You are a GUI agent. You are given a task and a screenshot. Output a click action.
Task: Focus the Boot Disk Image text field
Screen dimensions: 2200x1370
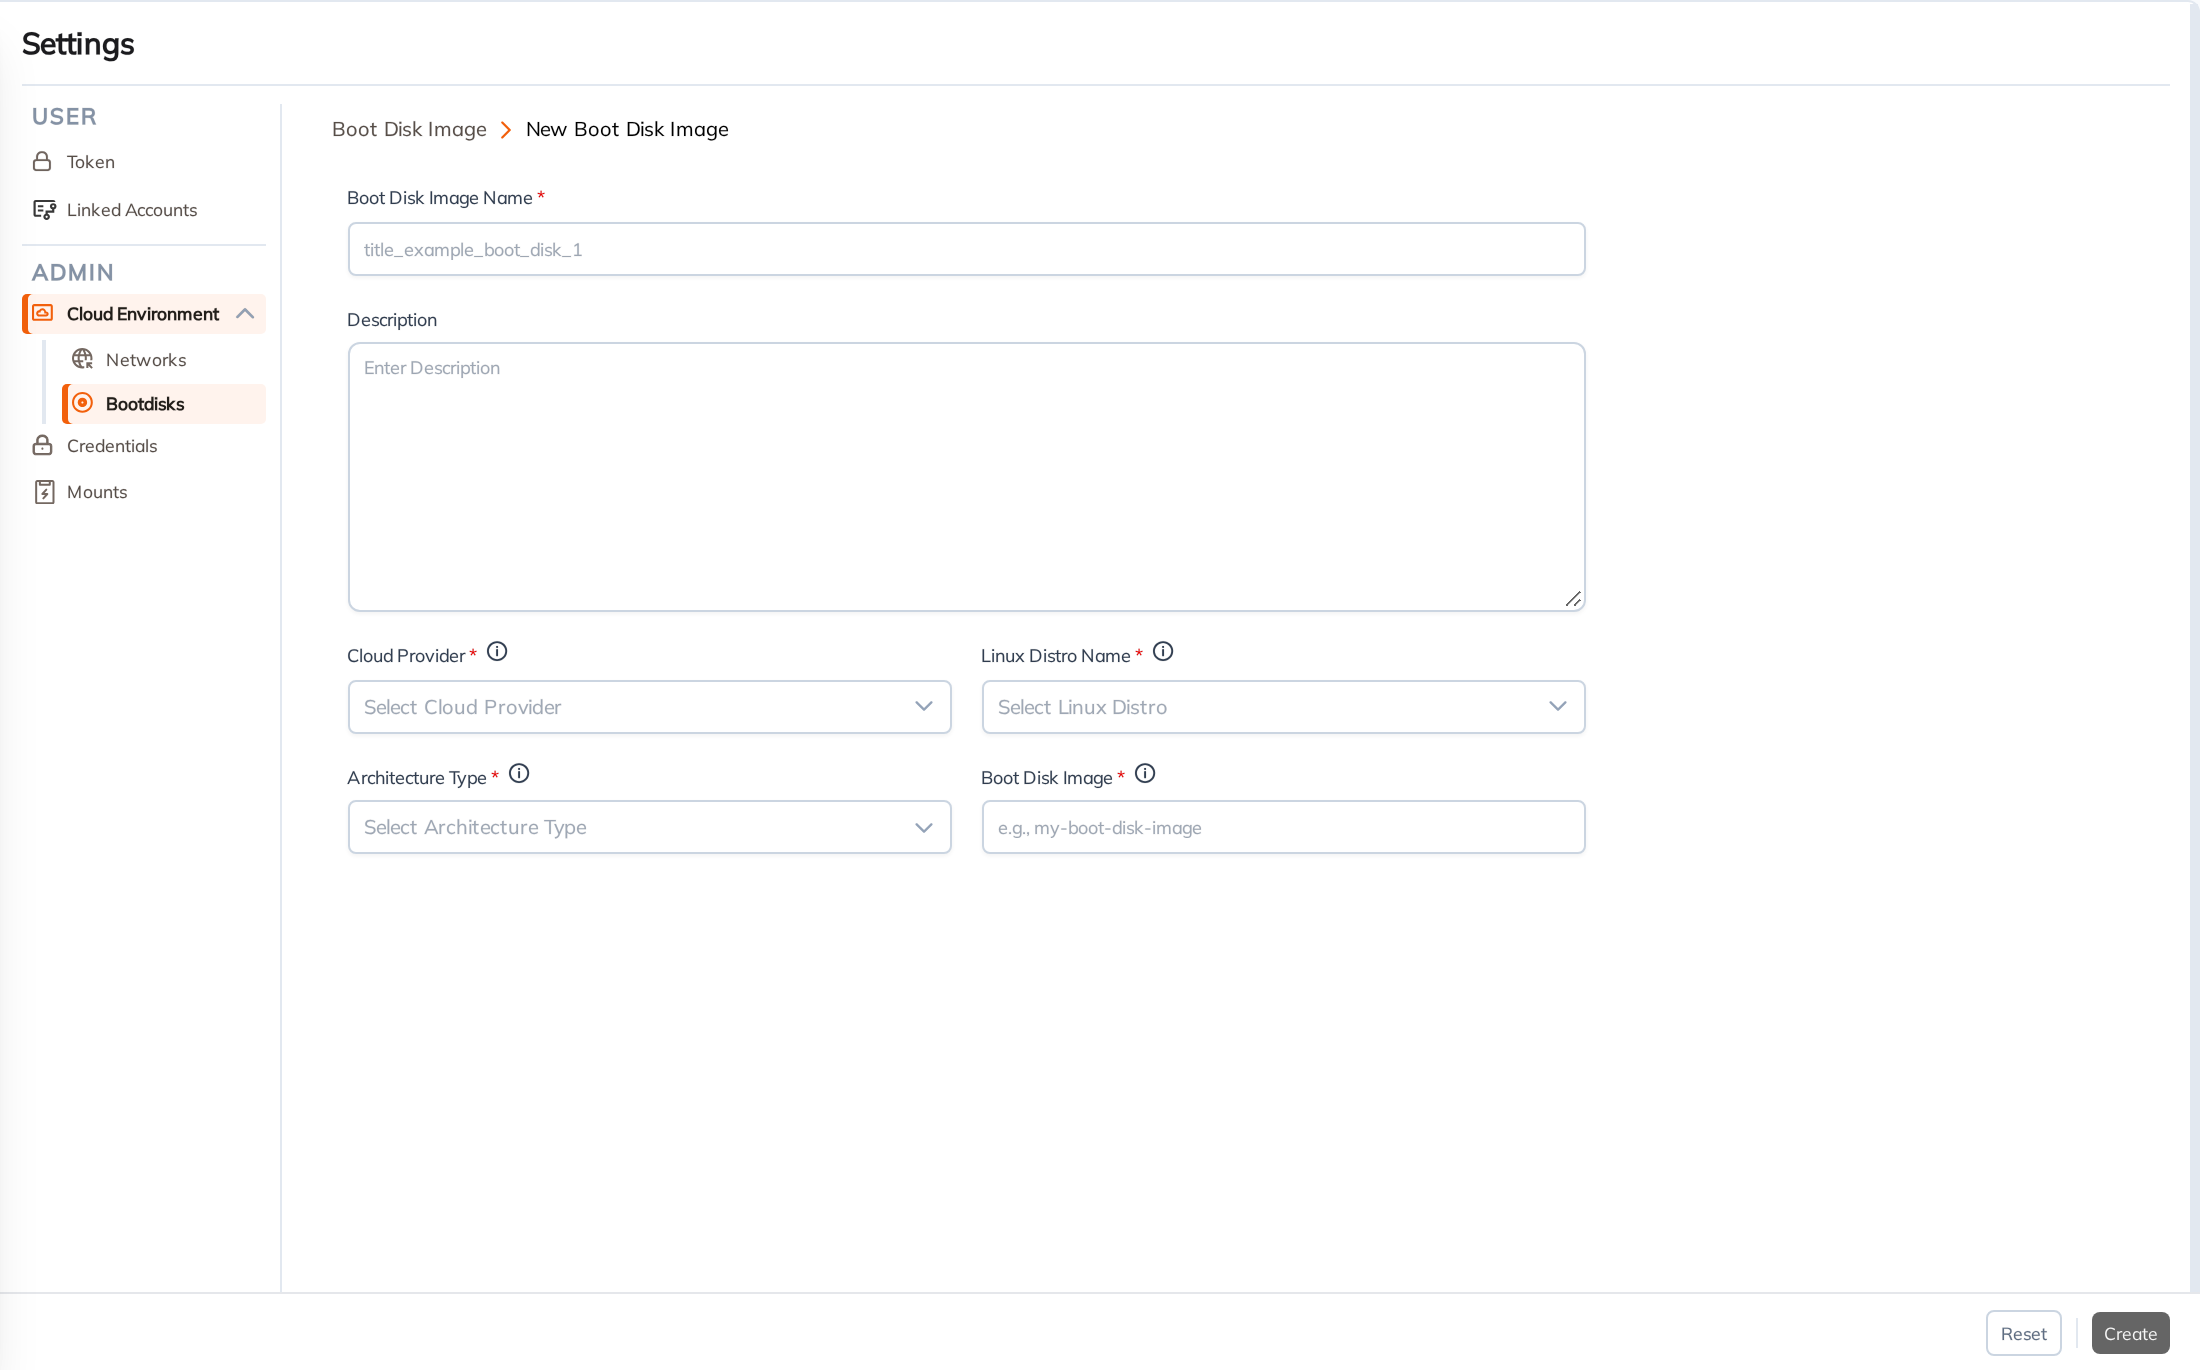point(1283,827)
